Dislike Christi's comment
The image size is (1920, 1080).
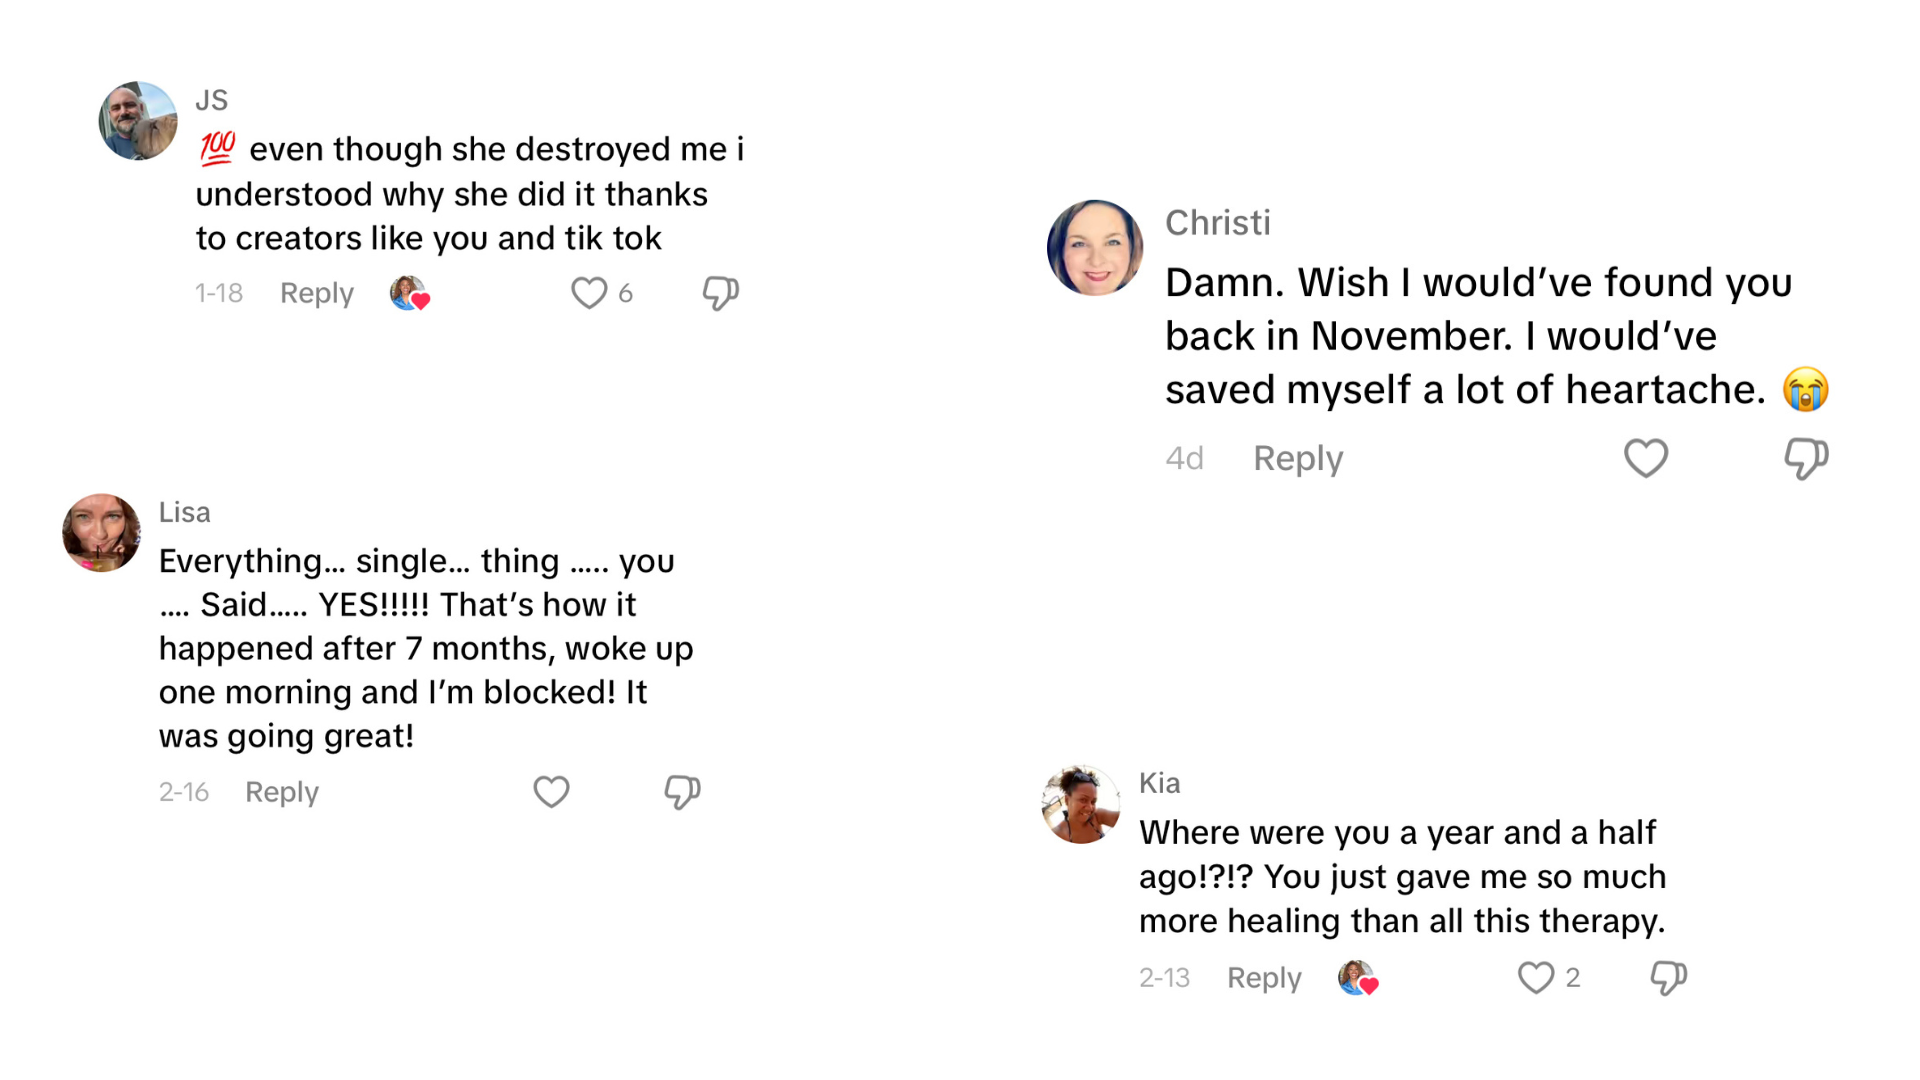click(x=1806, y=459)
